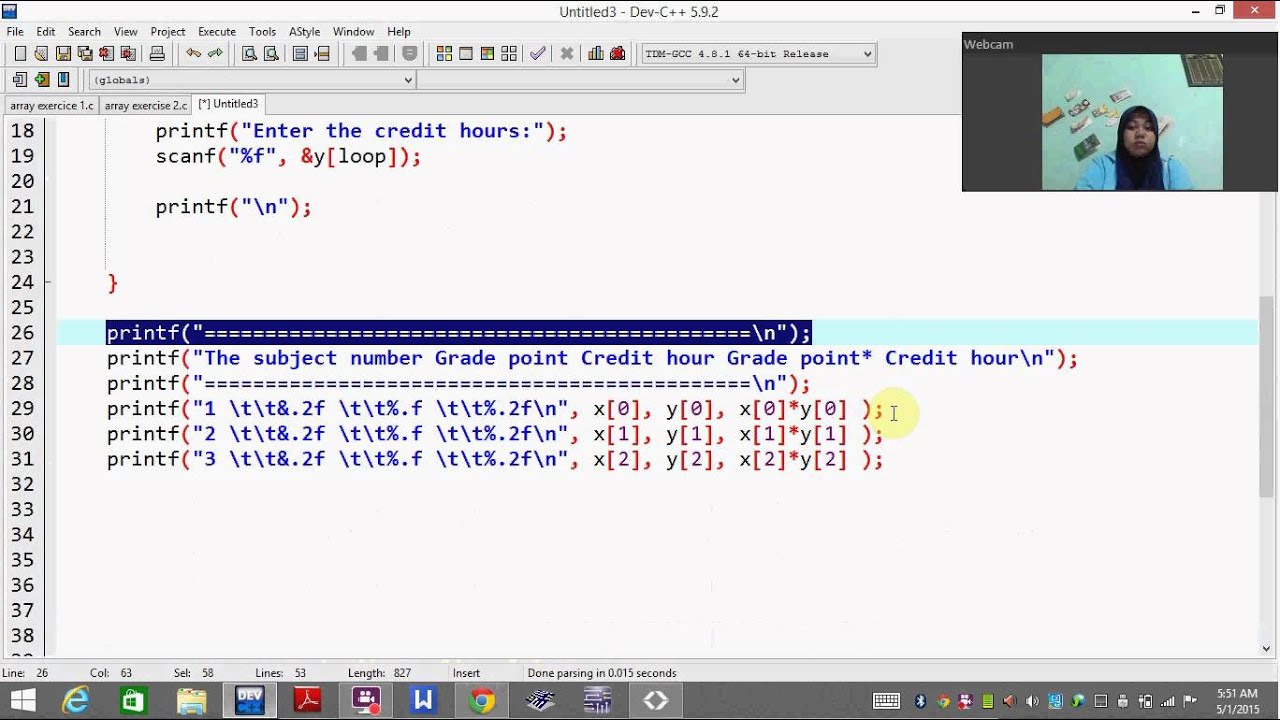Click the editor scrollbar down arrow

point(1267,648)
